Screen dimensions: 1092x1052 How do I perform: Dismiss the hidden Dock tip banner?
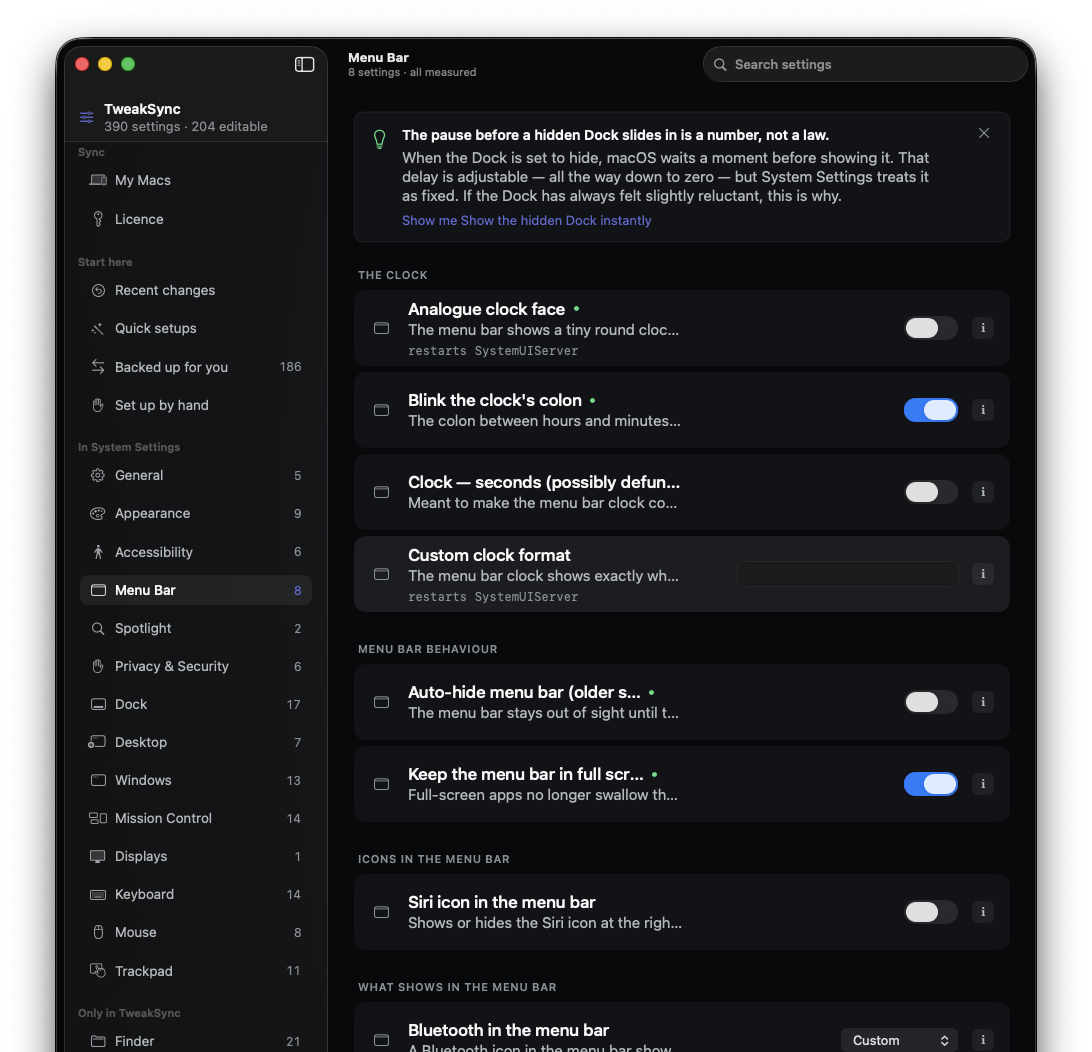(x=983, y=133)
